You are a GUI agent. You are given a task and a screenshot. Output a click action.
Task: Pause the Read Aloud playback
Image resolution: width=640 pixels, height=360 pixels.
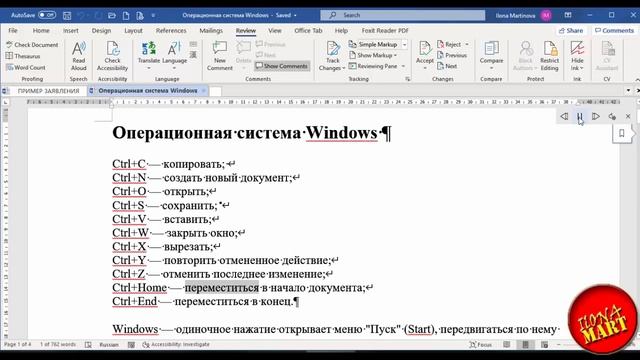pyautogui.click(x=580, y=116)
